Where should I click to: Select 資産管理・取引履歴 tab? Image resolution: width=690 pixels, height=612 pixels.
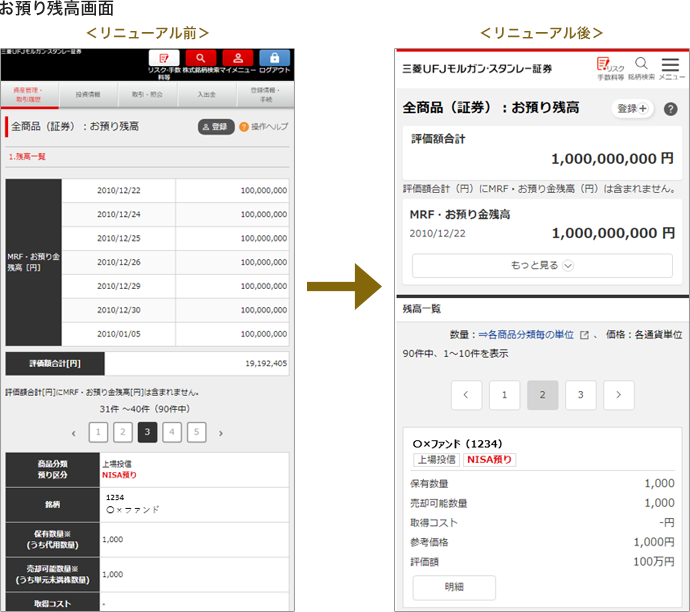click(x=29, y=95)
